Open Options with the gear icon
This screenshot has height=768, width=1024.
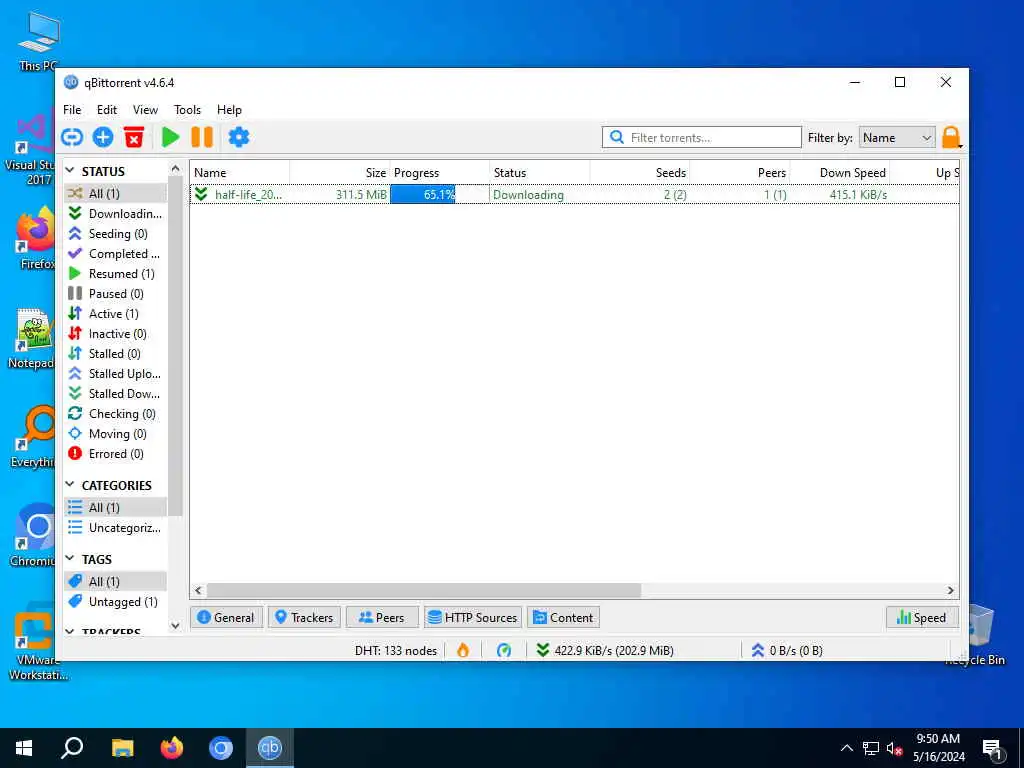[238, 137]
